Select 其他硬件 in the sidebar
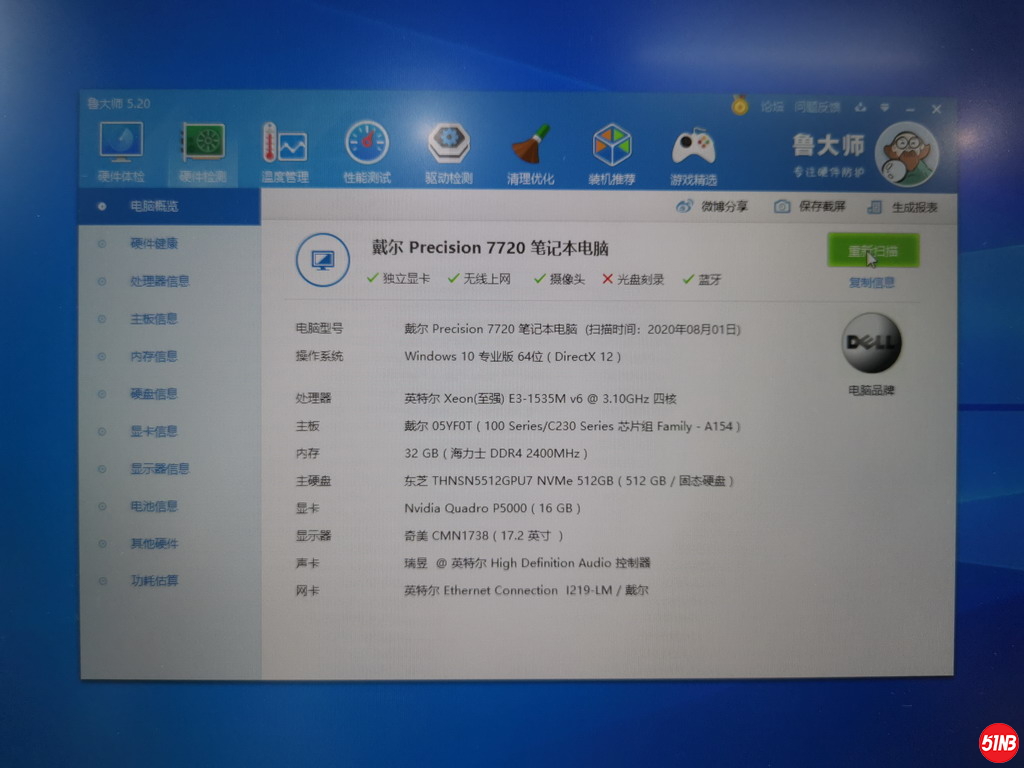 [170, 543]
